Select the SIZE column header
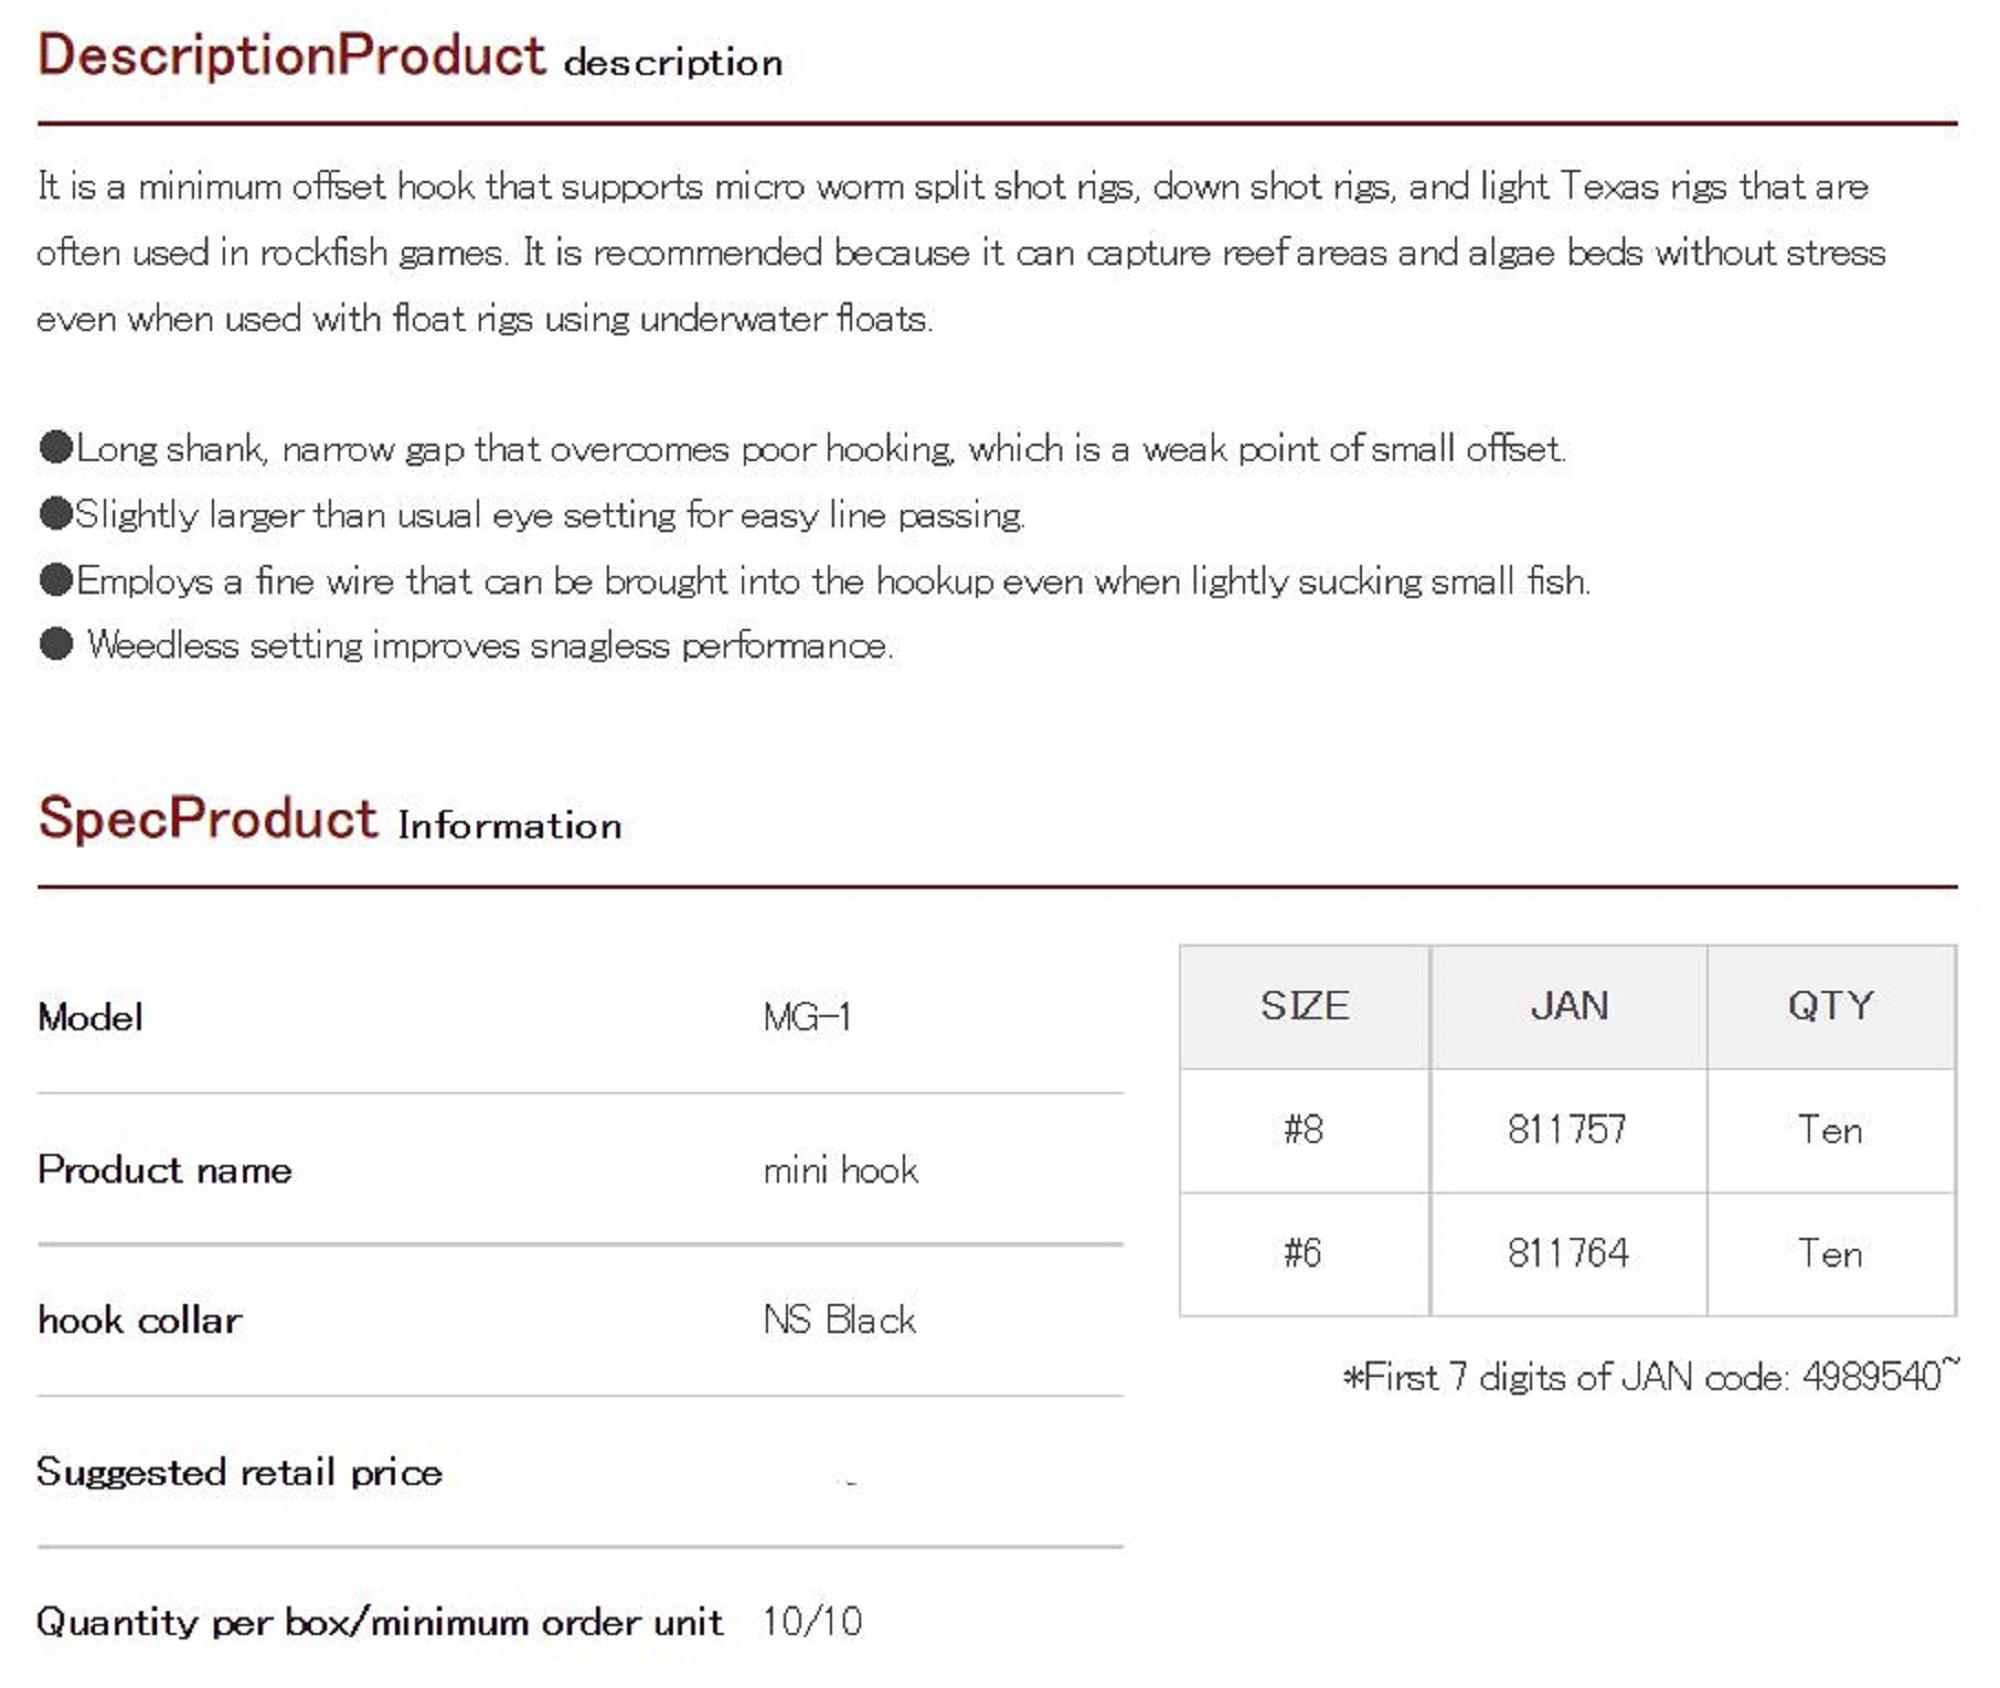This screenshot has height=1688, width=2000. [x=1304, y=1006]
